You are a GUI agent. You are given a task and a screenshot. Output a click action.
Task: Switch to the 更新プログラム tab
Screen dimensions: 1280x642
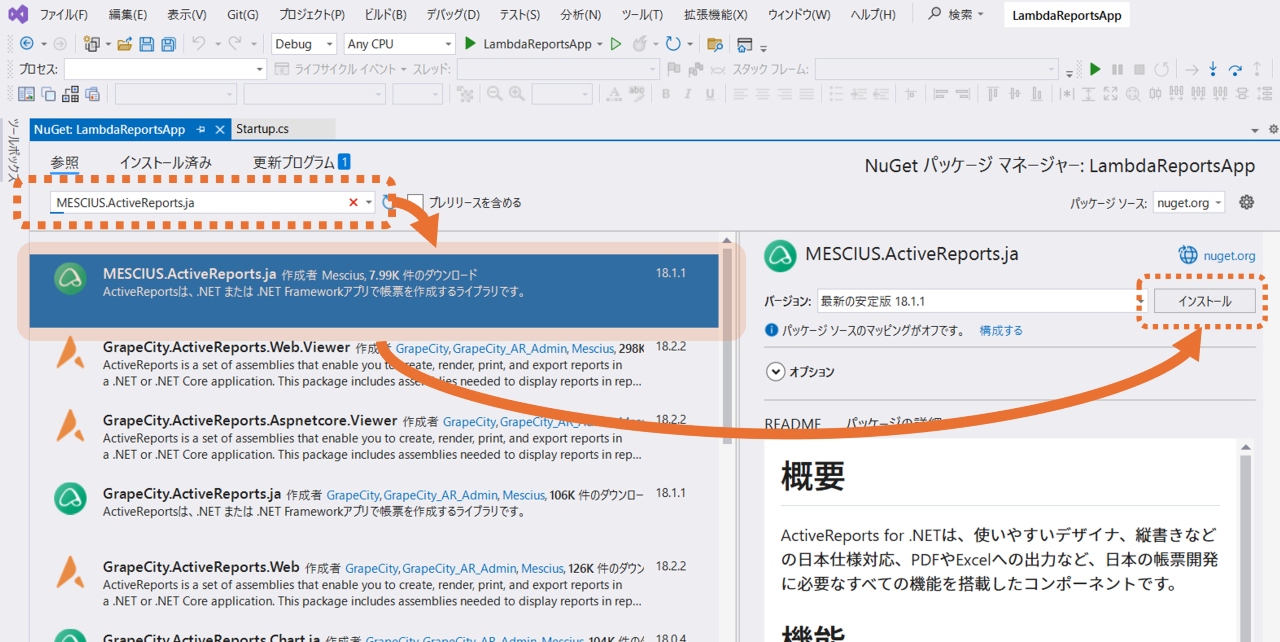click(x=294, y=162)
